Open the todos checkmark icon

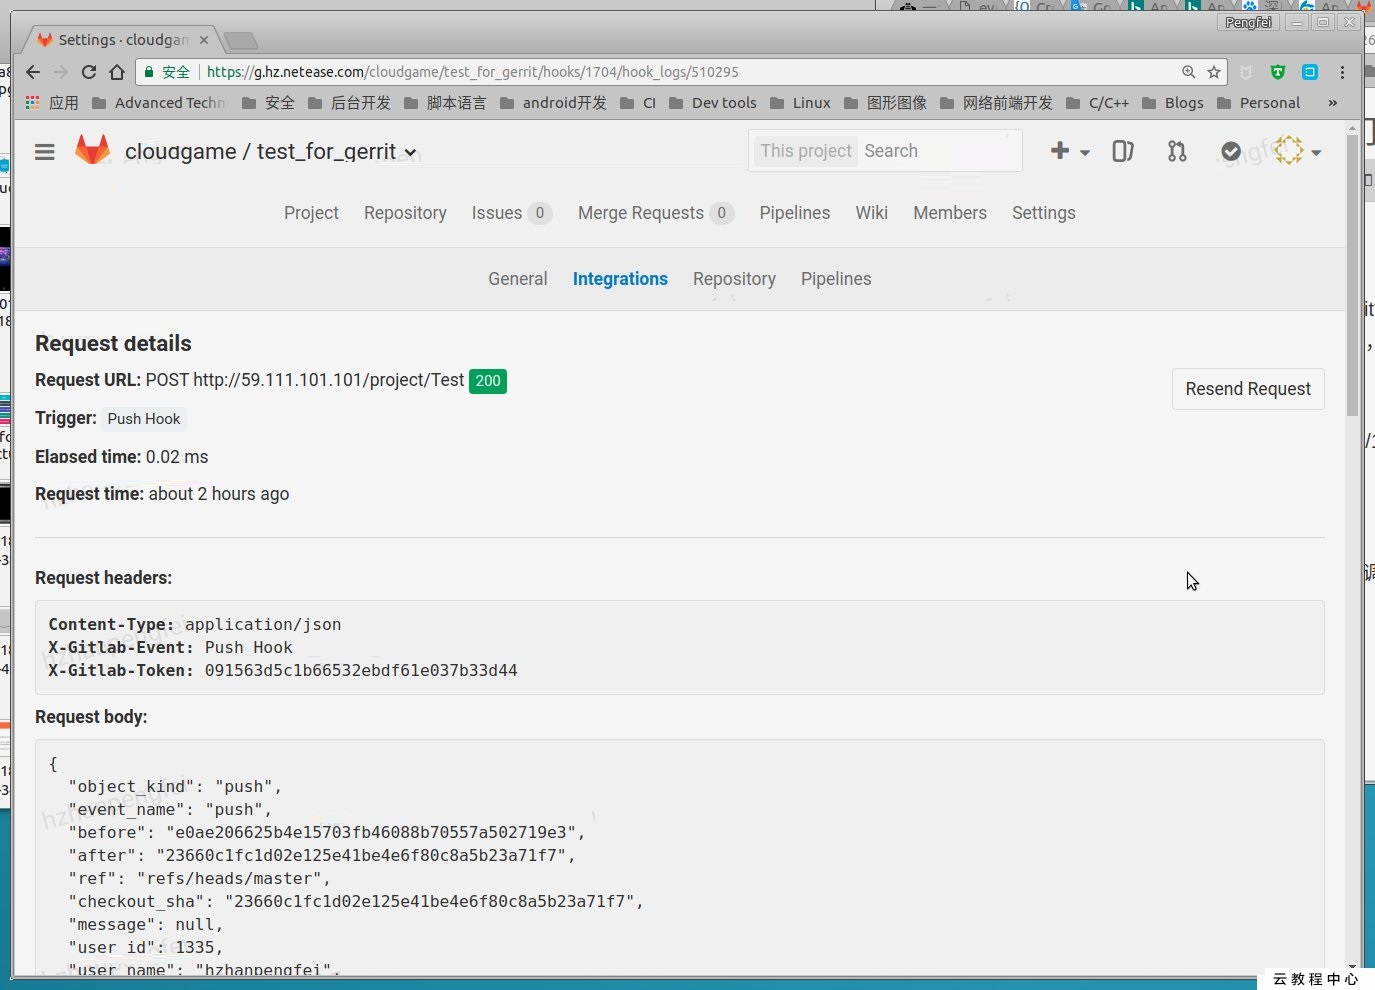1231,151
